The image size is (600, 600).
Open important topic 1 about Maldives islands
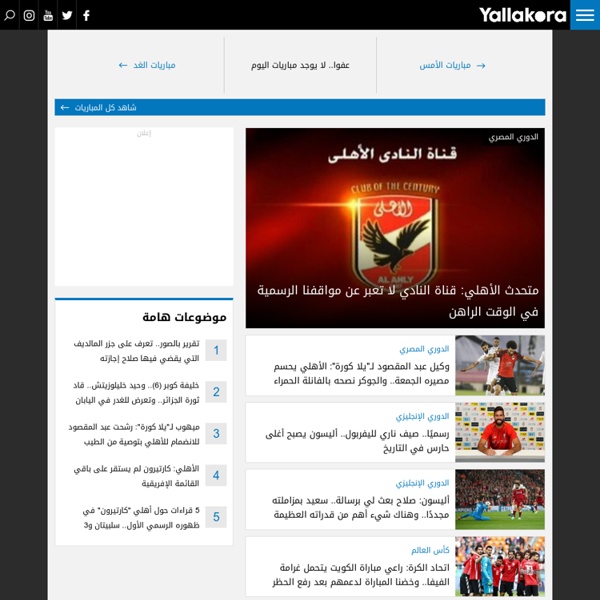136,351
